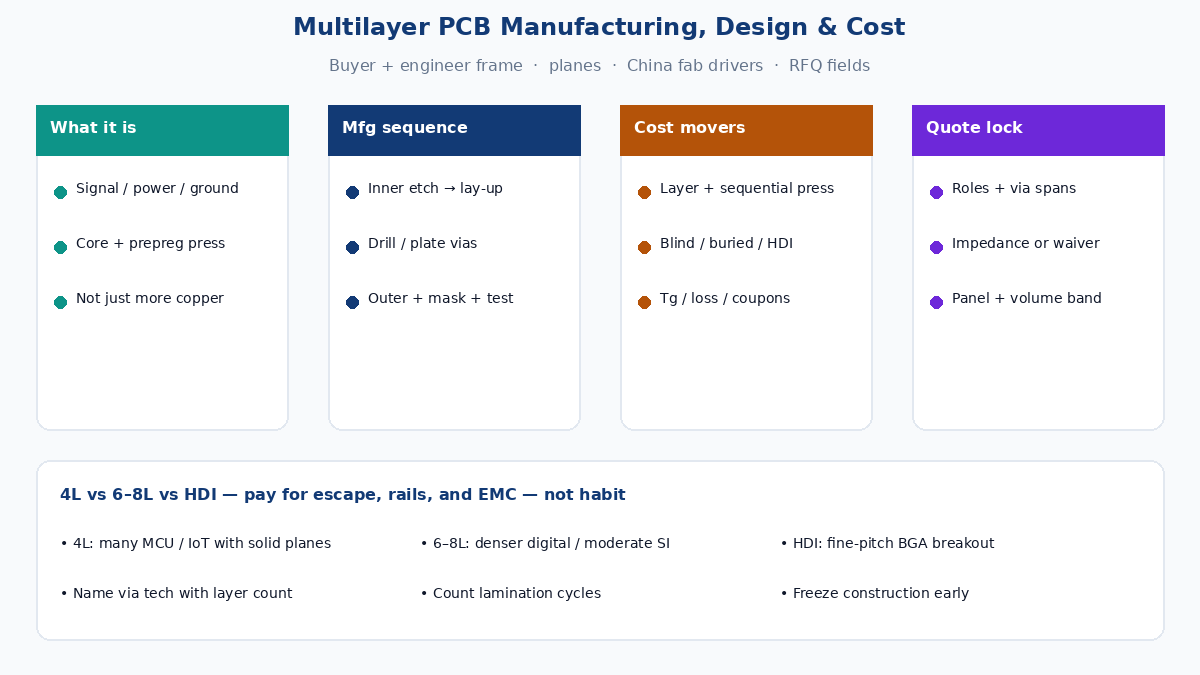
Task: Click 'Name via tech with layer count'
Action: click(x=176, y=594)
